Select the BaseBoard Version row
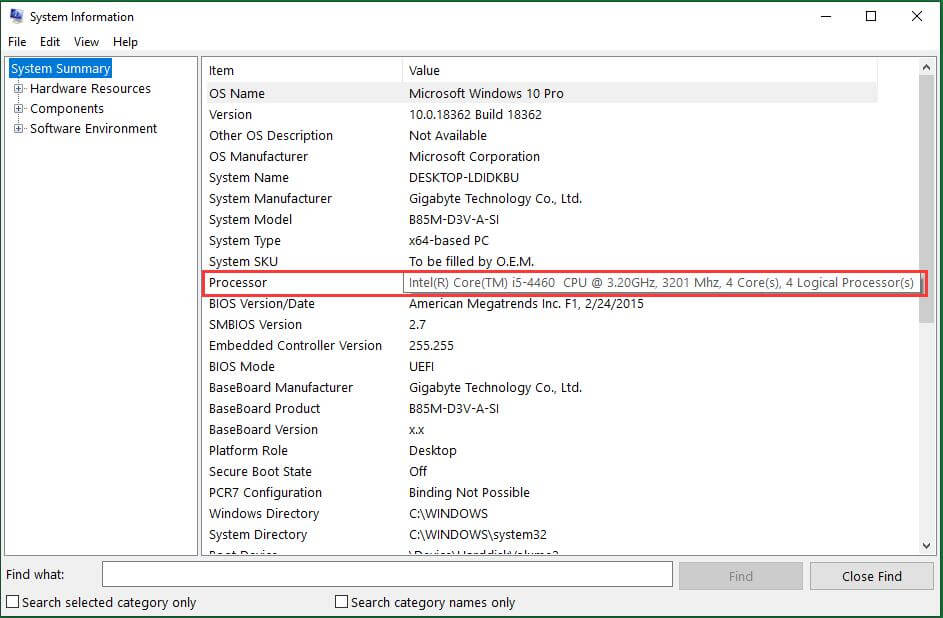This screenshot has width=943, height=618. 541,430
